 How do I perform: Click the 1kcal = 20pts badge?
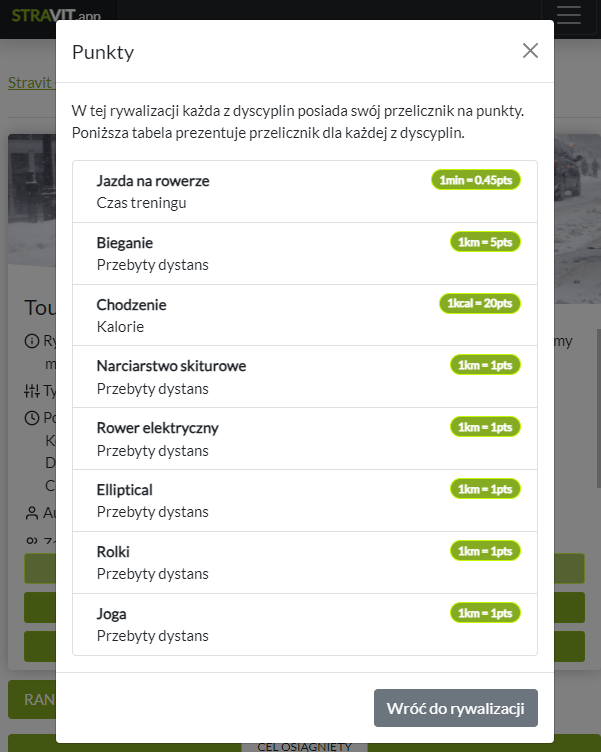tap(480, 303)
